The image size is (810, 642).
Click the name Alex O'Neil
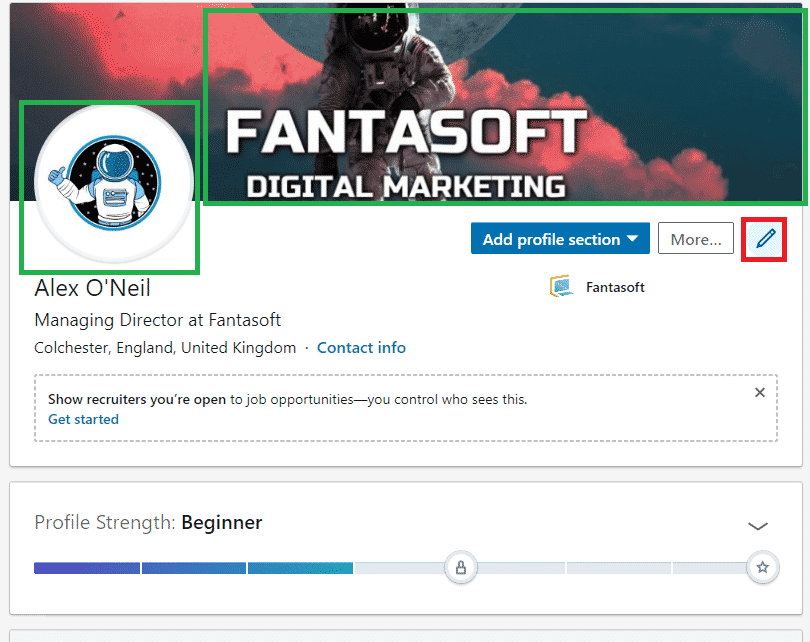[x=92, y=288]
